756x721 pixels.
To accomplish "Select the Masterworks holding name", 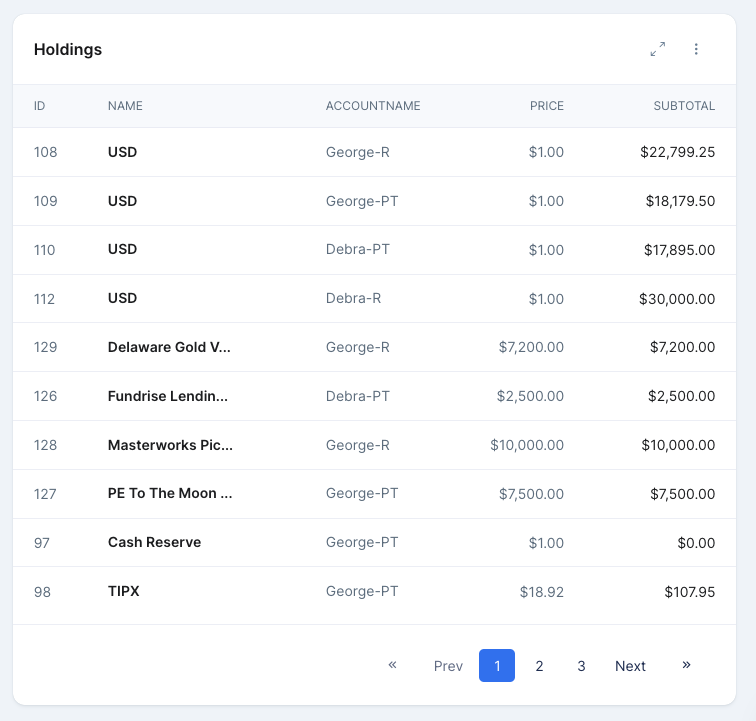I will coord(170,445).
